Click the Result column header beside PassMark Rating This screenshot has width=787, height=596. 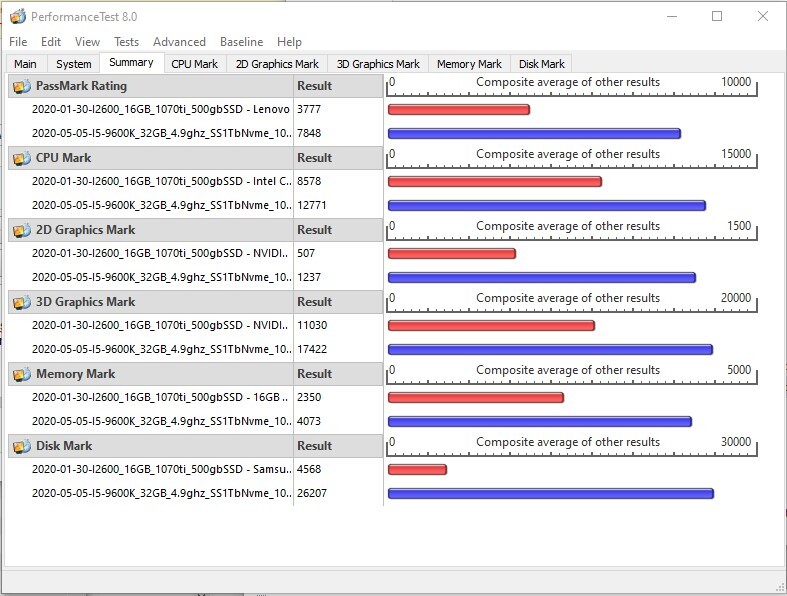(338, 86)
